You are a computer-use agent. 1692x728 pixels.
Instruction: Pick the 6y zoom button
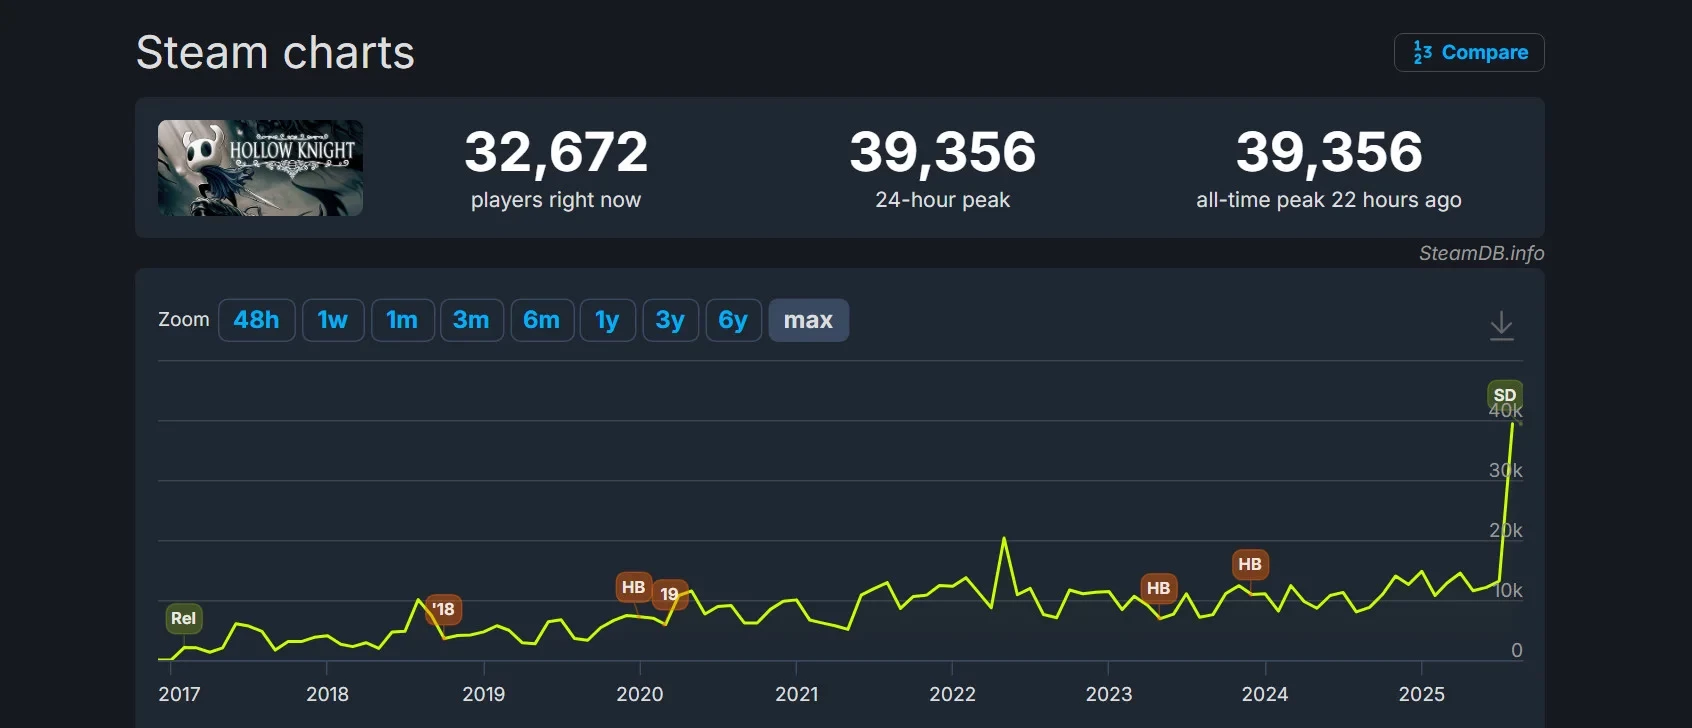click(733, 320)
